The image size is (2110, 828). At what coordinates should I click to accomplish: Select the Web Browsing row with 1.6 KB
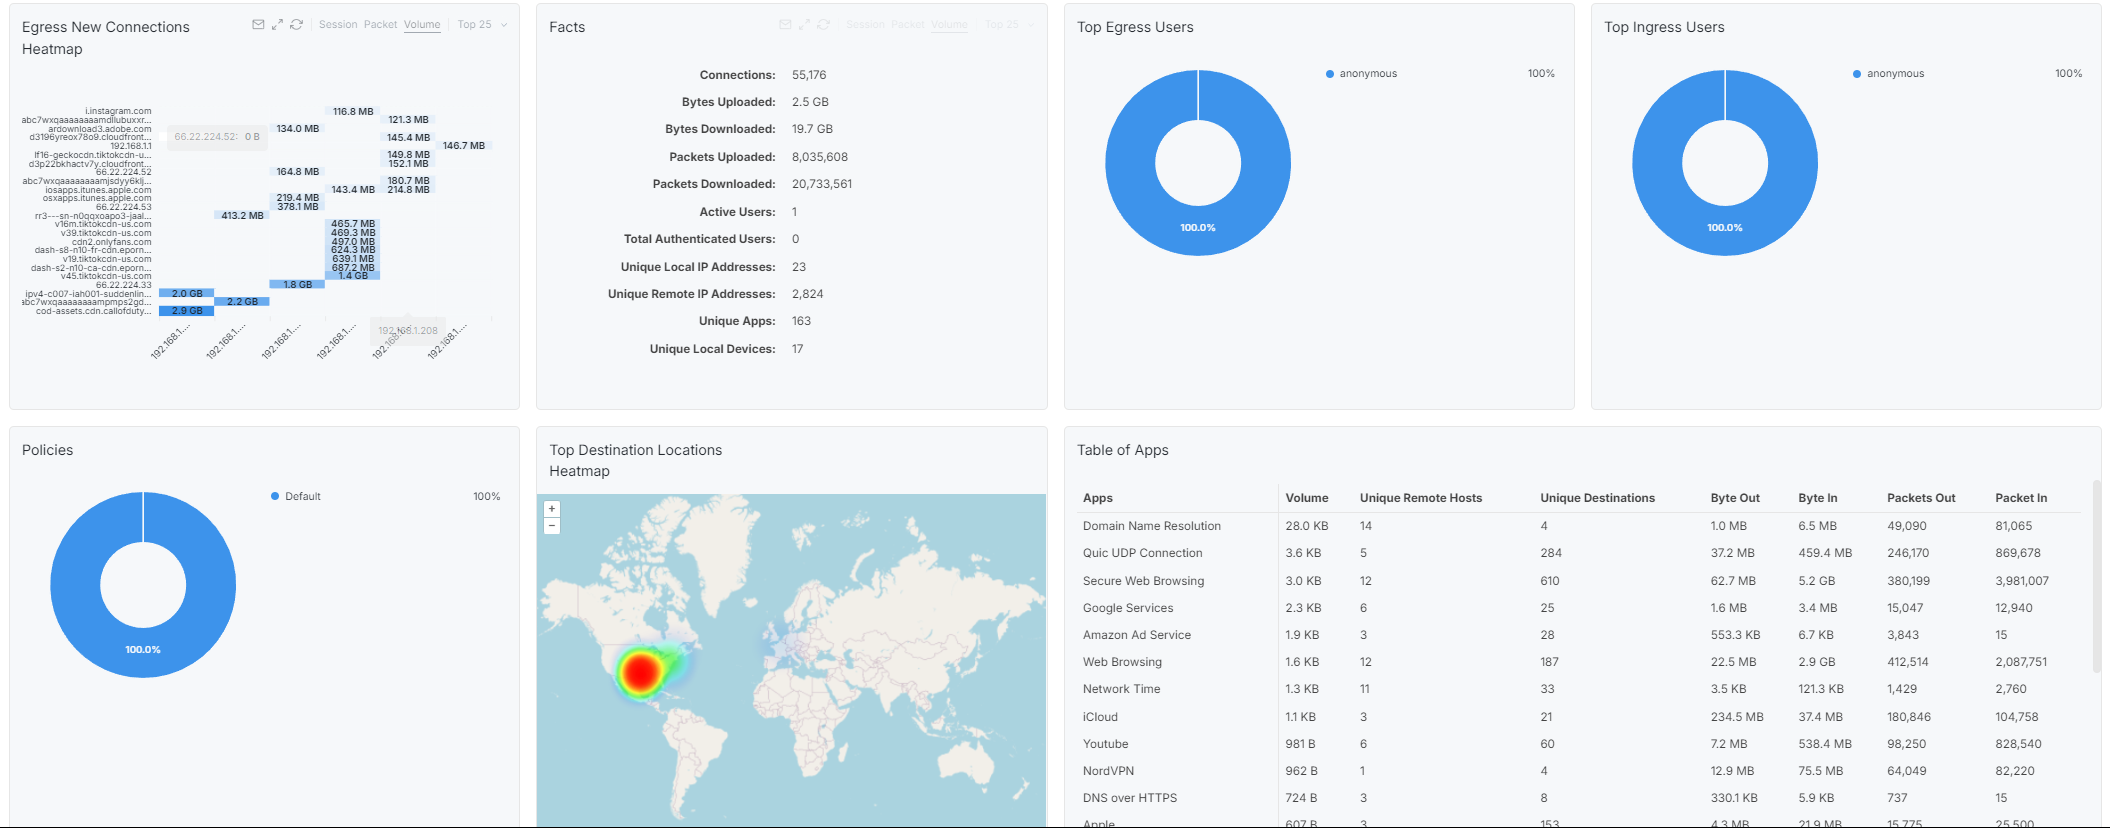point(1580,662)
